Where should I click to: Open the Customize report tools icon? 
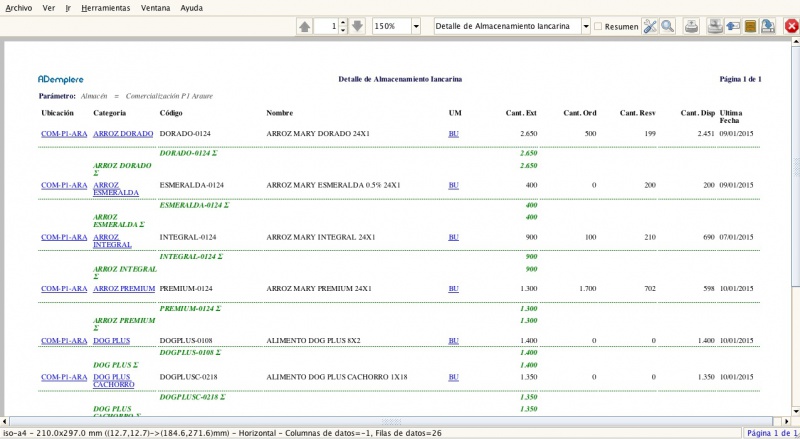point(649,26)
